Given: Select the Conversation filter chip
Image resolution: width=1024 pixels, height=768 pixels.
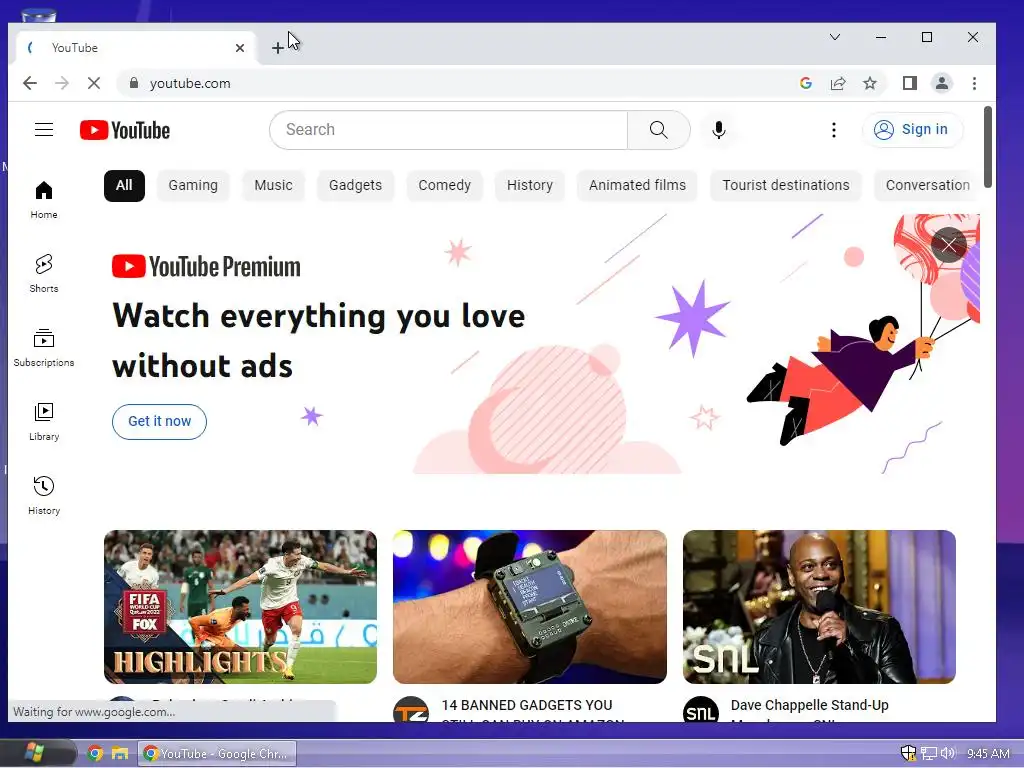Looking at the screenshot, I should click(927, 185).
